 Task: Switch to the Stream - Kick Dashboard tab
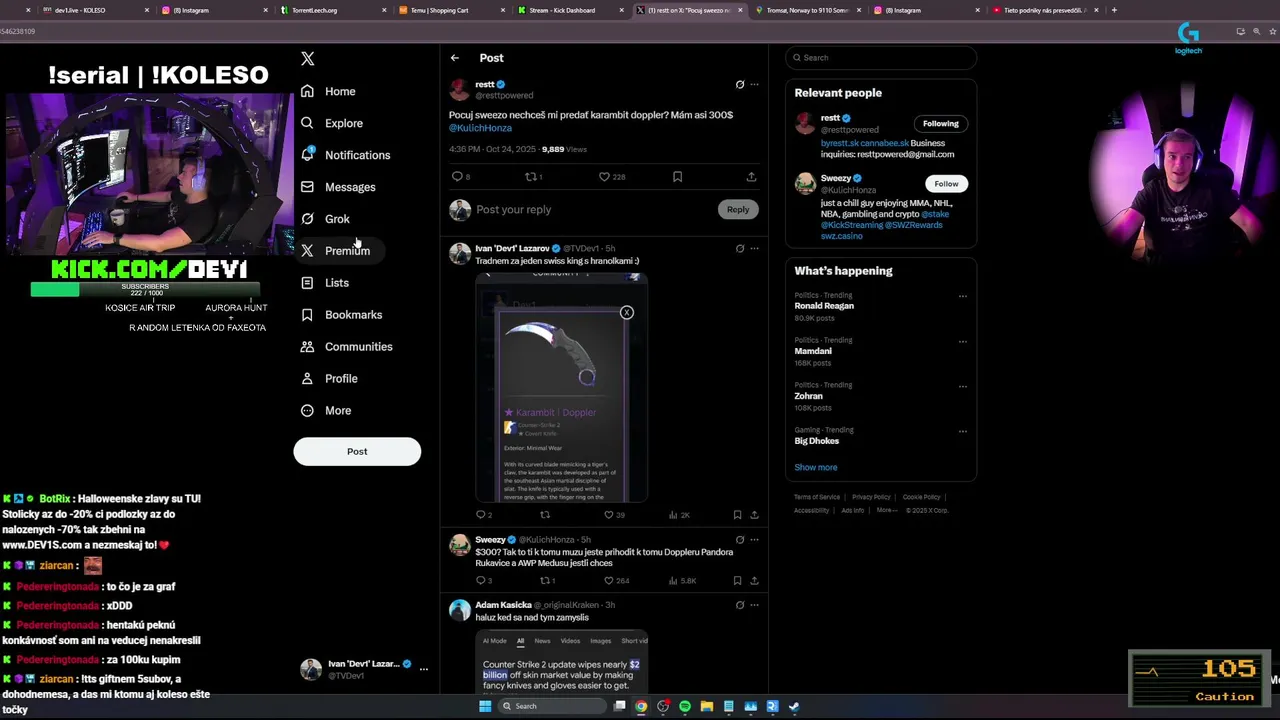coord(570,10)
